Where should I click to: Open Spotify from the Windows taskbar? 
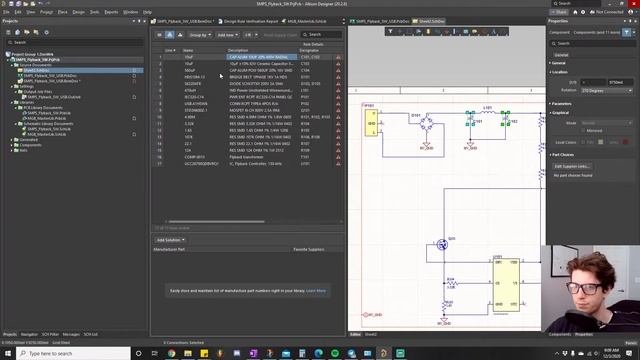[335, 353]
